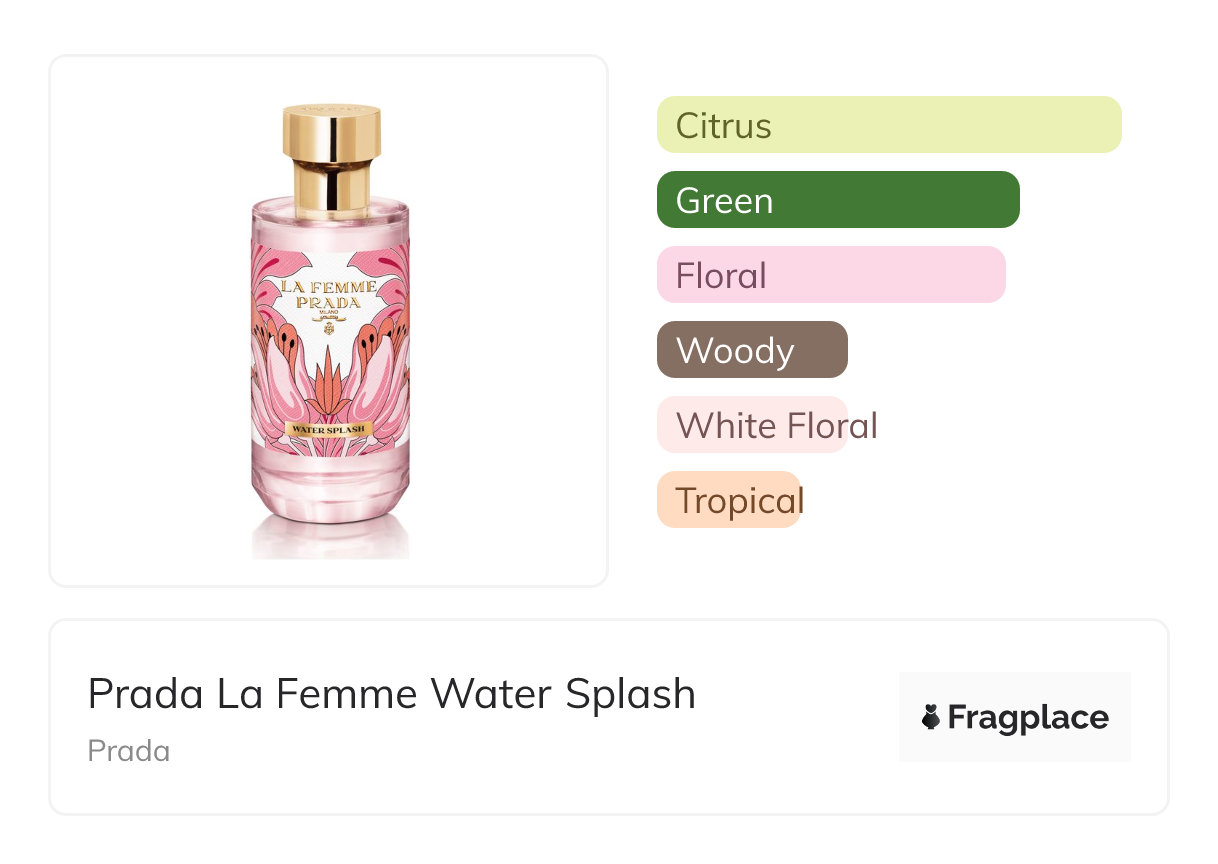Click the gold neck collar below the cap

click(x=330, y=188)
